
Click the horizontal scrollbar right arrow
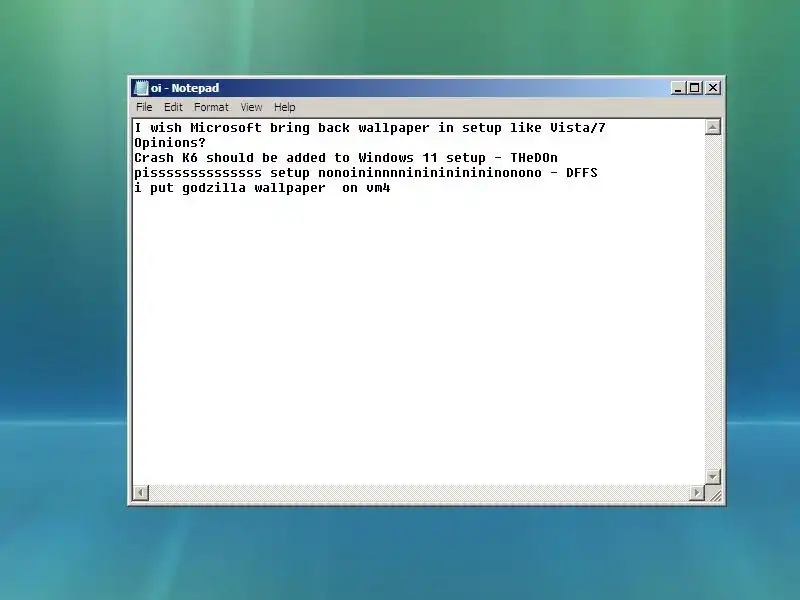click(697, 493)
